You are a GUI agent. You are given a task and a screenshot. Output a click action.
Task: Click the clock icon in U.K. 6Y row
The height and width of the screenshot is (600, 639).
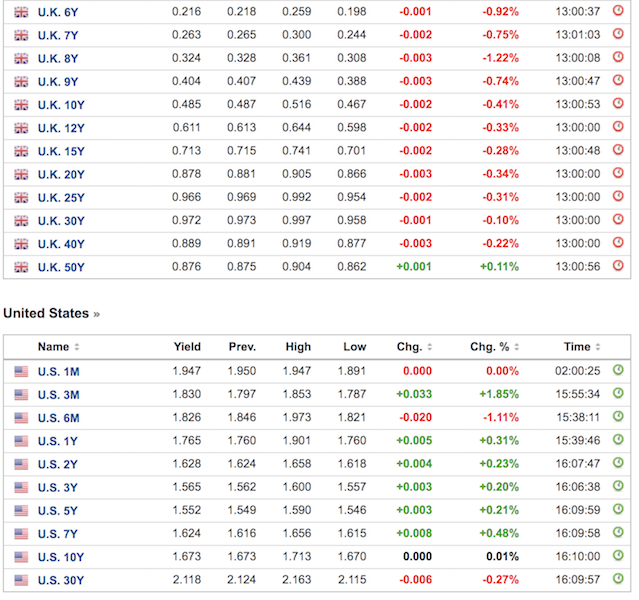618,11
